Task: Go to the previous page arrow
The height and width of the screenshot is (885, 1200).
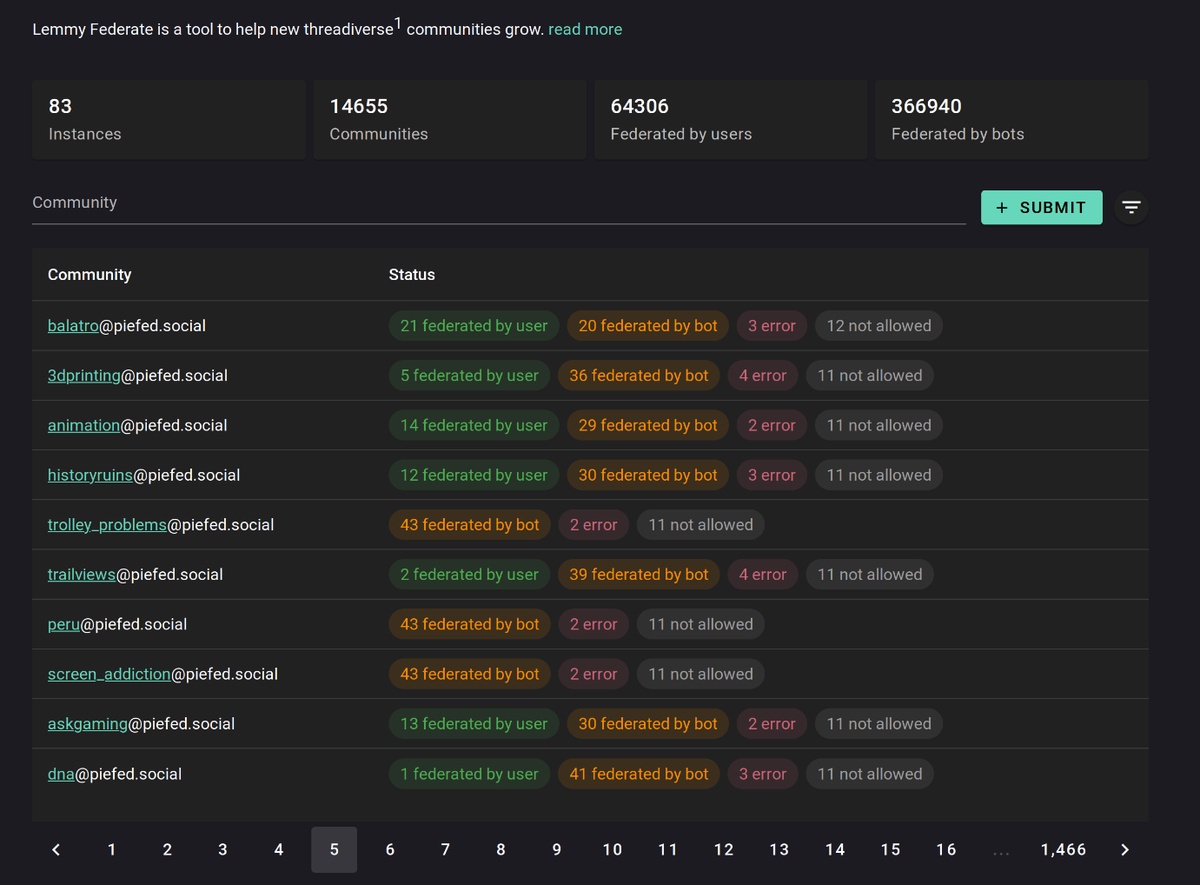Action: click(56, 849)
